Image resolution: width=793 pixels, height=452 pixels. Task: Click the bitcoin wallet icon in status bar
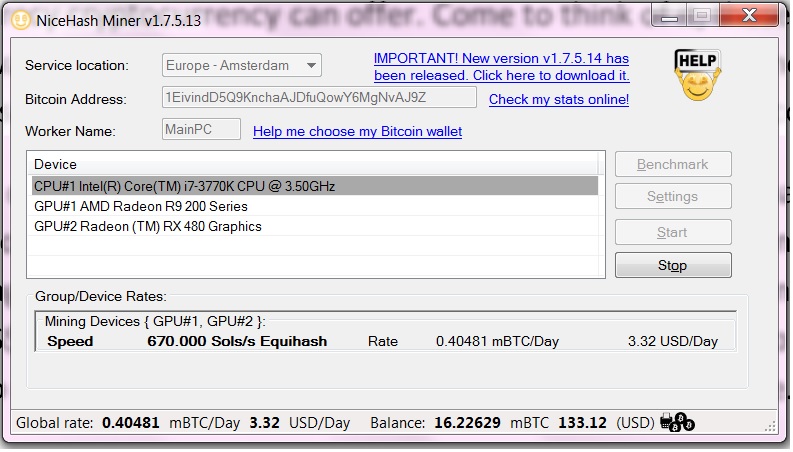pyautogui.click(x=677, y=422)
